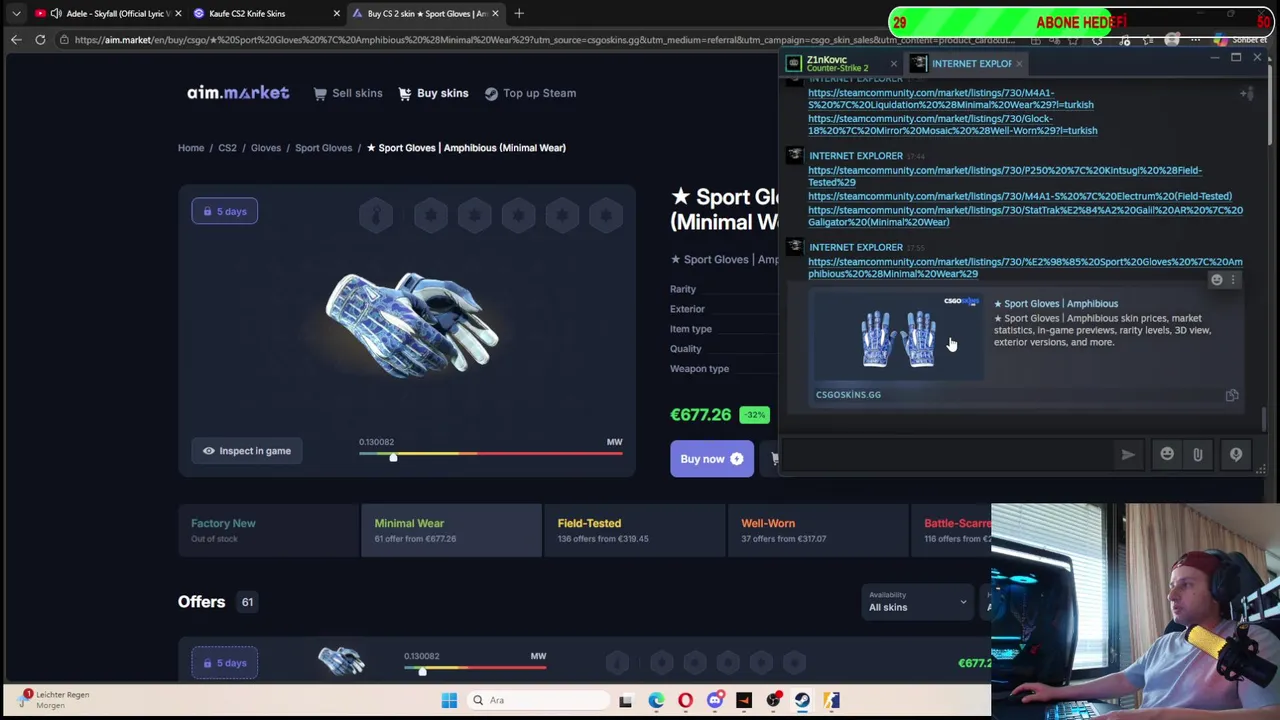This screenshot has height=720, width=1280.
Task: Open the Opera browser taskbar icon
Action: (685, 700)
